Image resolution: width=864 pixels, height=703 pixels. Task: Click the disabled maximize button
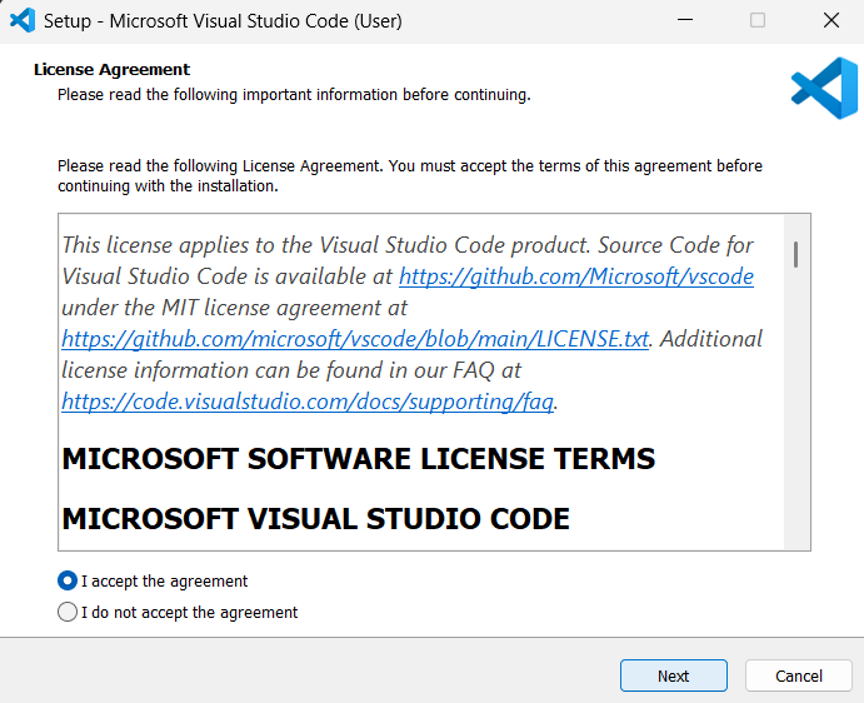[757, 20]
